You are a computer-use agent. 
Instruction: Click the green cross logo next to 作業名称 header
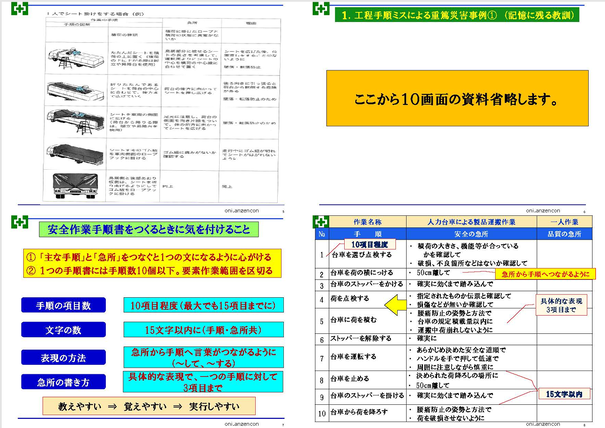tap(321, 222)
